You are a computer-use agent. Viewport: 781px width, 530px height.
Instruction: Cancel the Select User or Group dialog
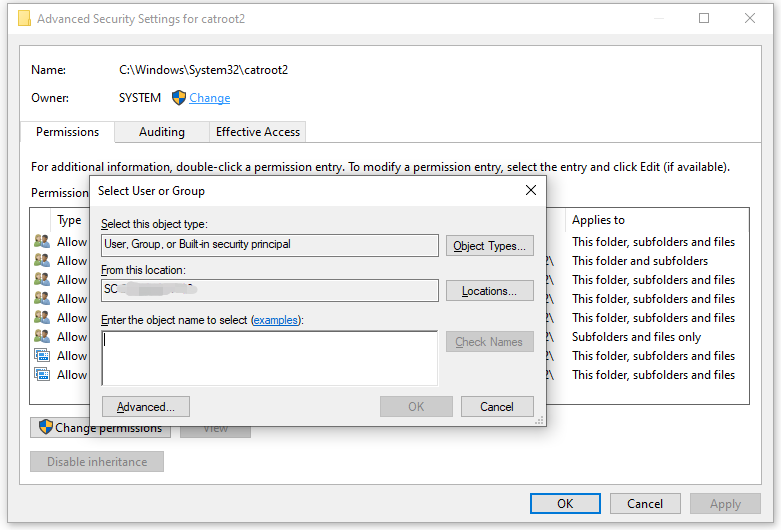point(497,407)
